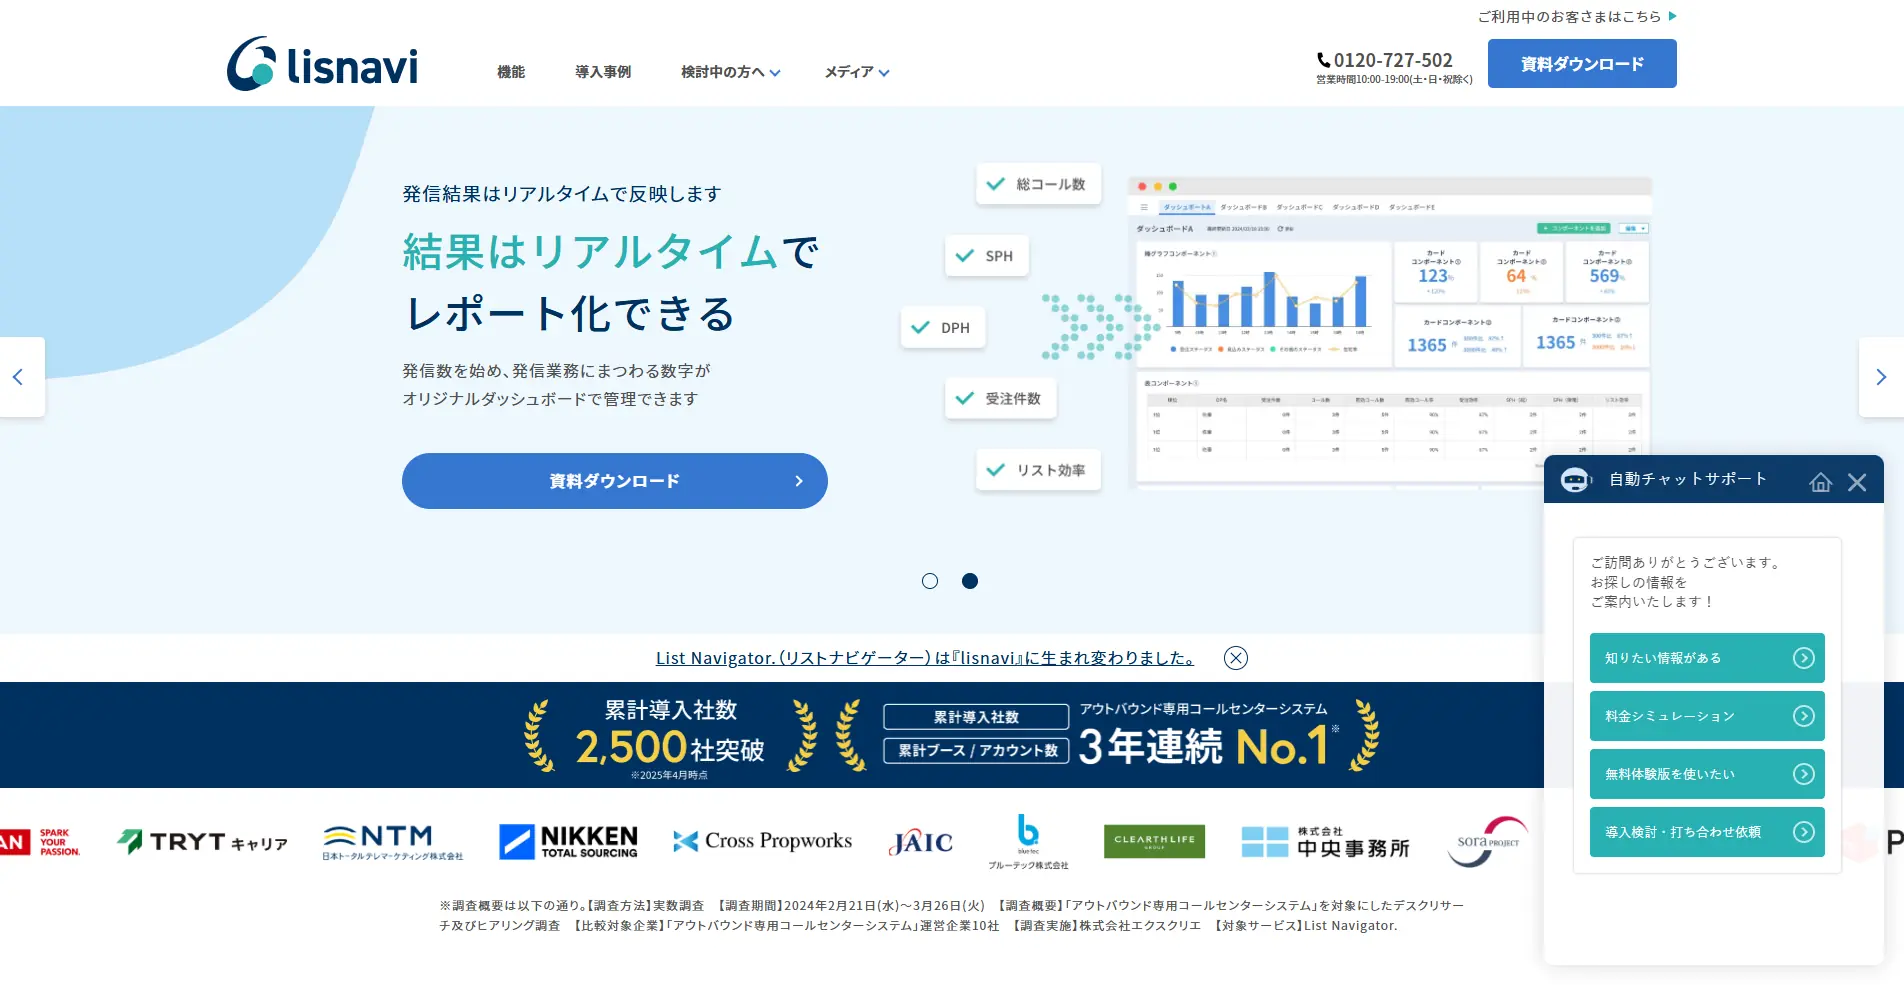Advance to the next carousel slide
Screen dimensions: 1904x985
point(1880,377)
